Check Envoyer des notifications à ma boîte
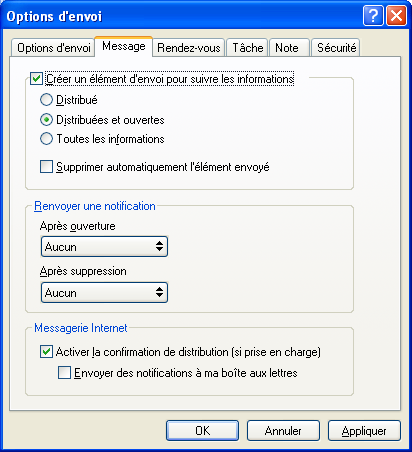 point(64,373)
